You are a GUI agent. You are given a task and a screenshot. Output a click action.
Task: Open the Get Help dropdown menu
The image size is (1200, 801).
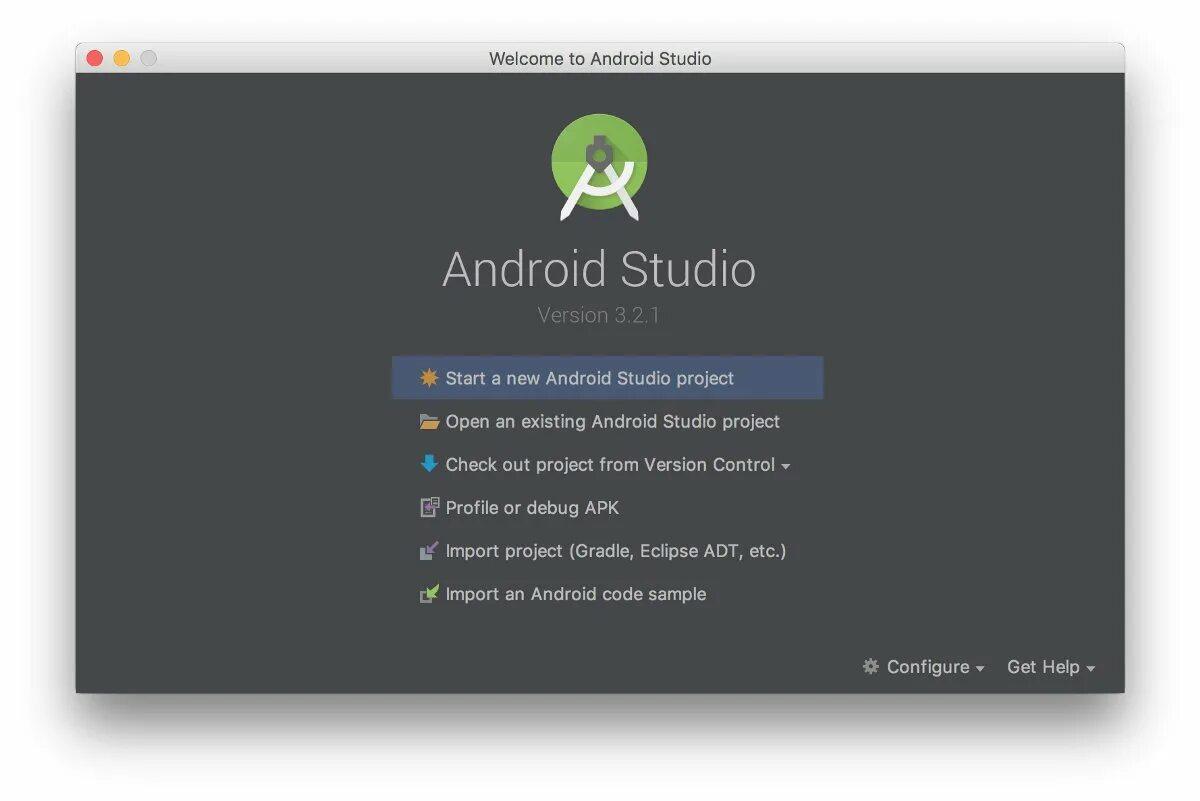(x=1051, y=667)
